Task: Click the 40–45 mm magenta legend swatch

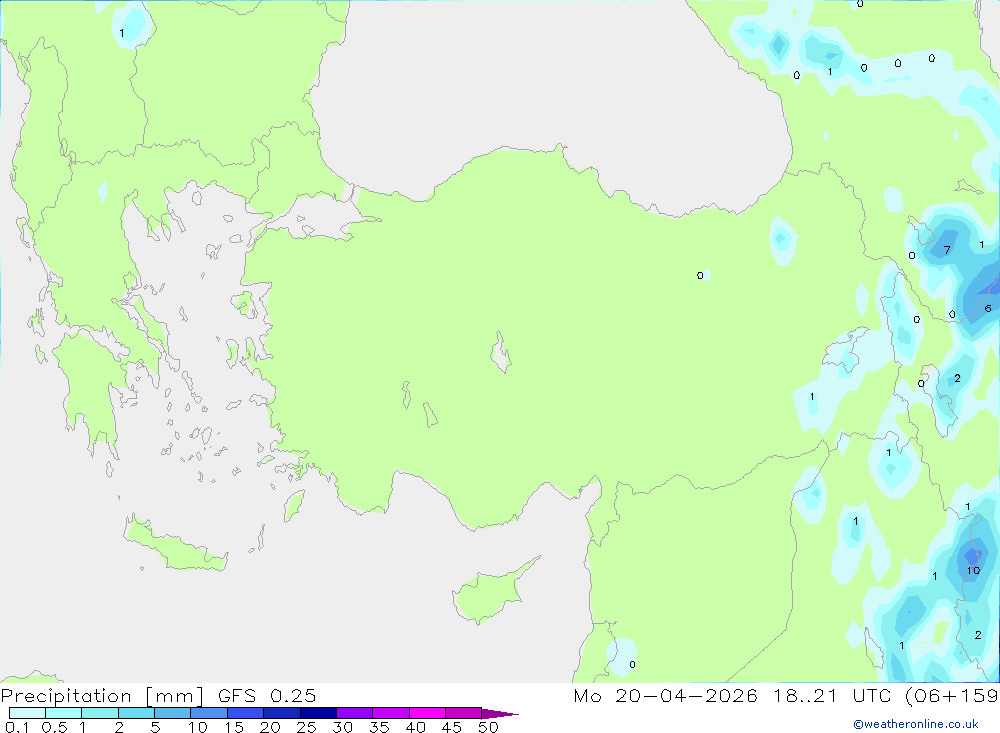Action: [x=427, y=713]
